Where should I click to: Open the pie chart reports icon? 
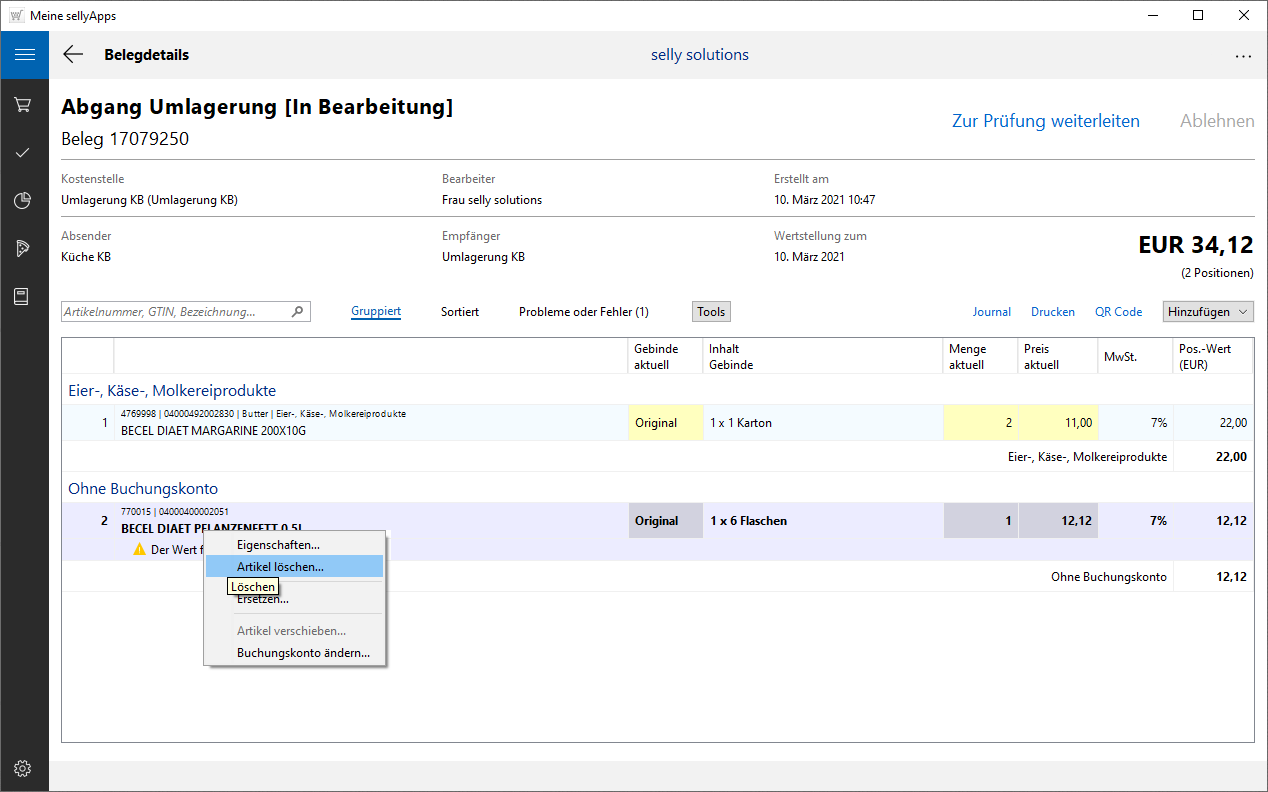click(23, 201)
